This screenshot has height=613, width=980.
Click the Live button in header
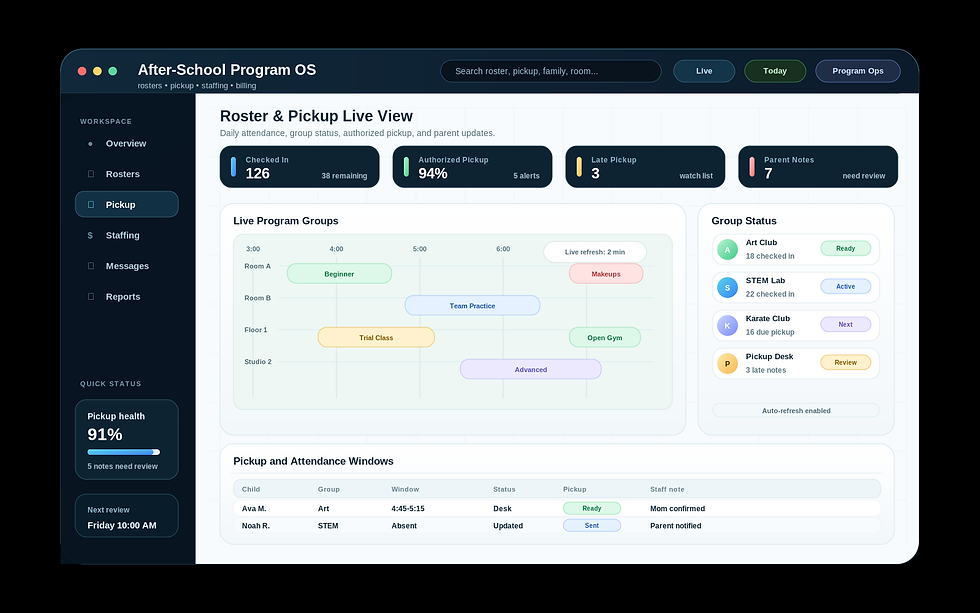click(x=704, y=71)
